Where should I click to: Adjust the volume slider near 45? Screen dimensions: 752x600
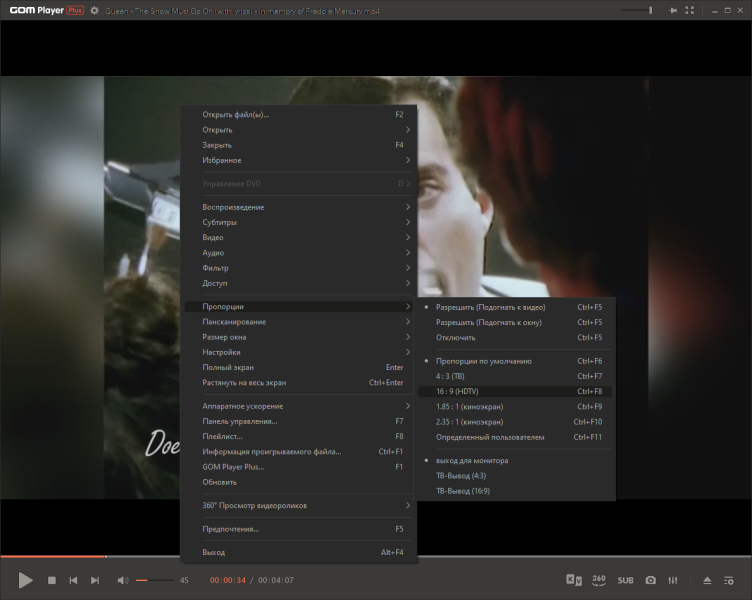pyautogui.click(x=155, y=580)
